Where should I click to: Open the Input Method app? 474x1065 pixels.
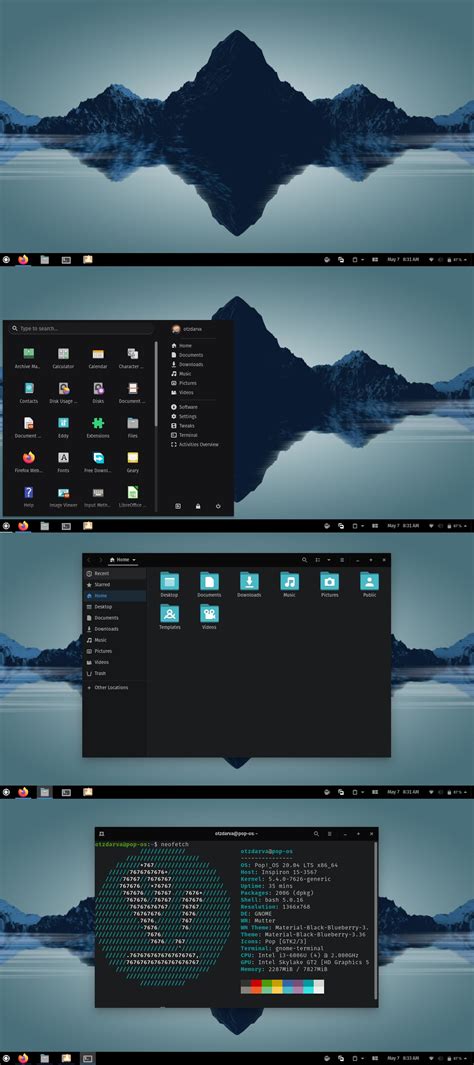click(x=98, y=497)
